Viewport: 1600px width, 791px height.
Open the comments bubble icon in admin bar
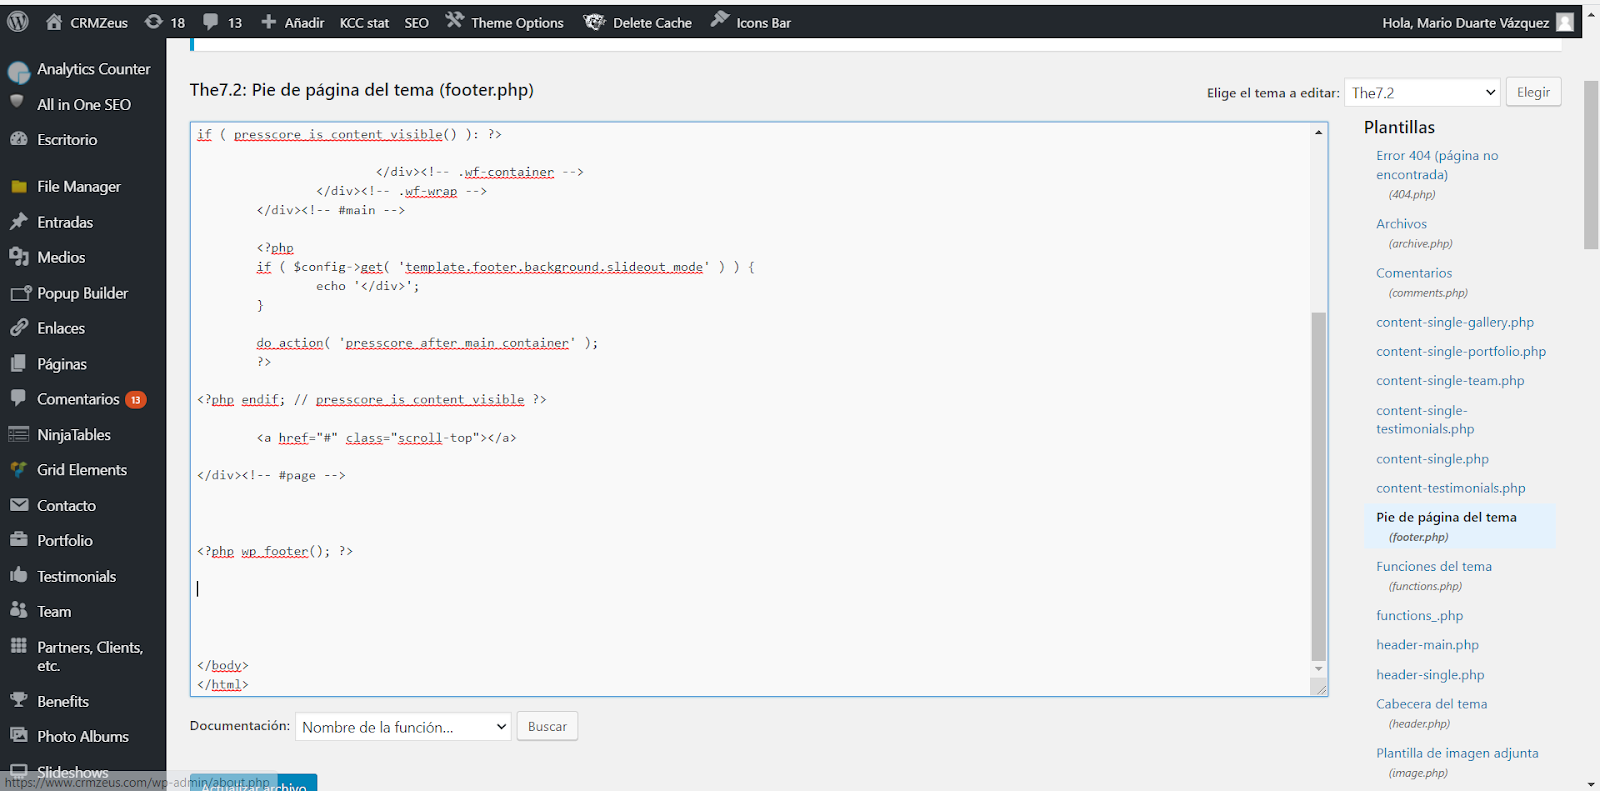211,22
